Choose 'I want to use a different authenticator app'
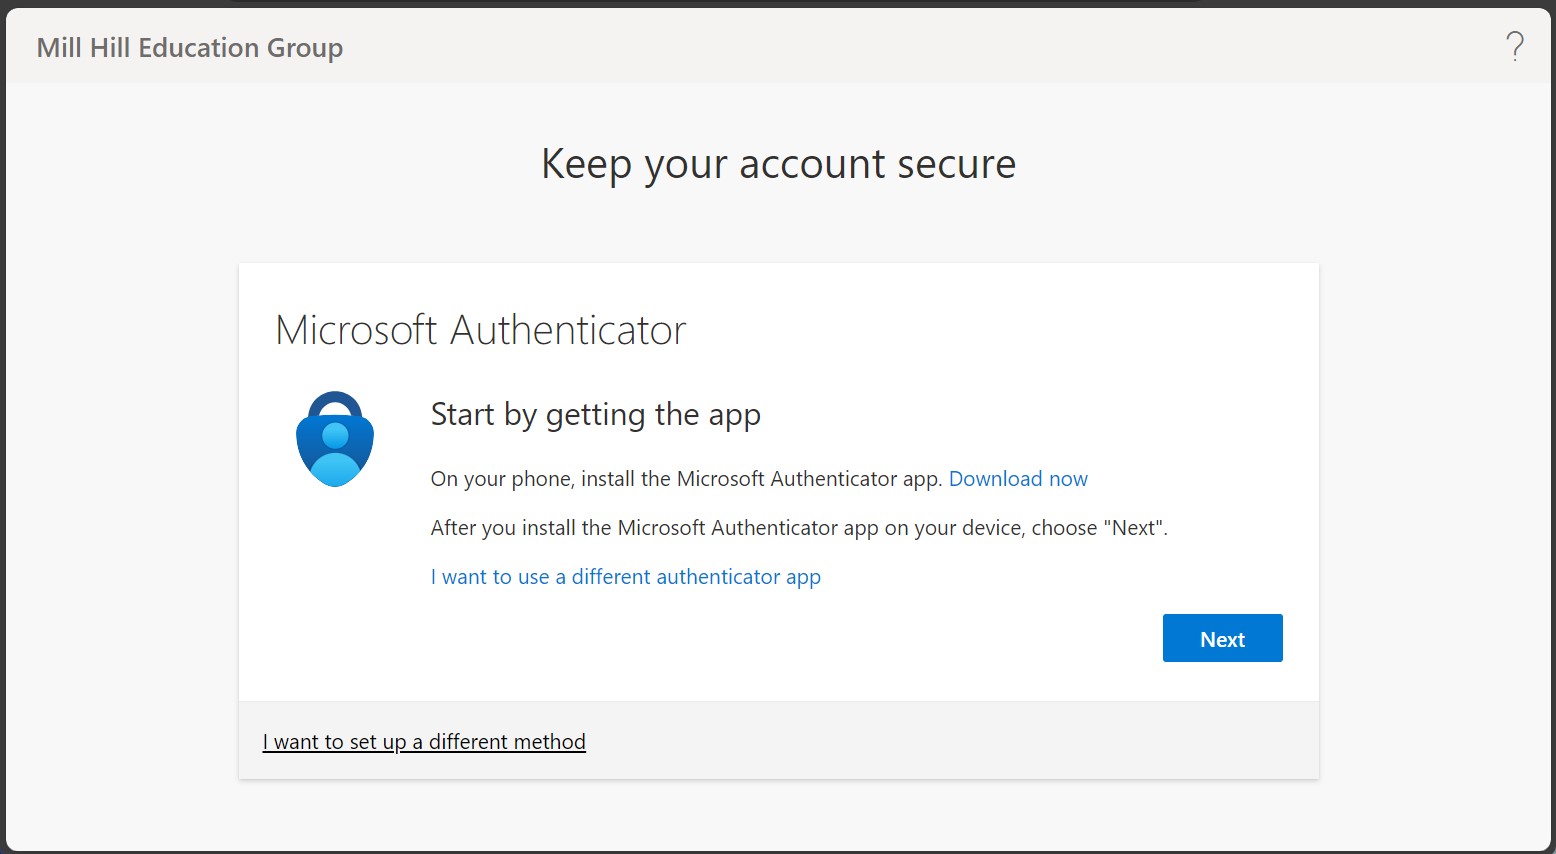 pos(626,577)
